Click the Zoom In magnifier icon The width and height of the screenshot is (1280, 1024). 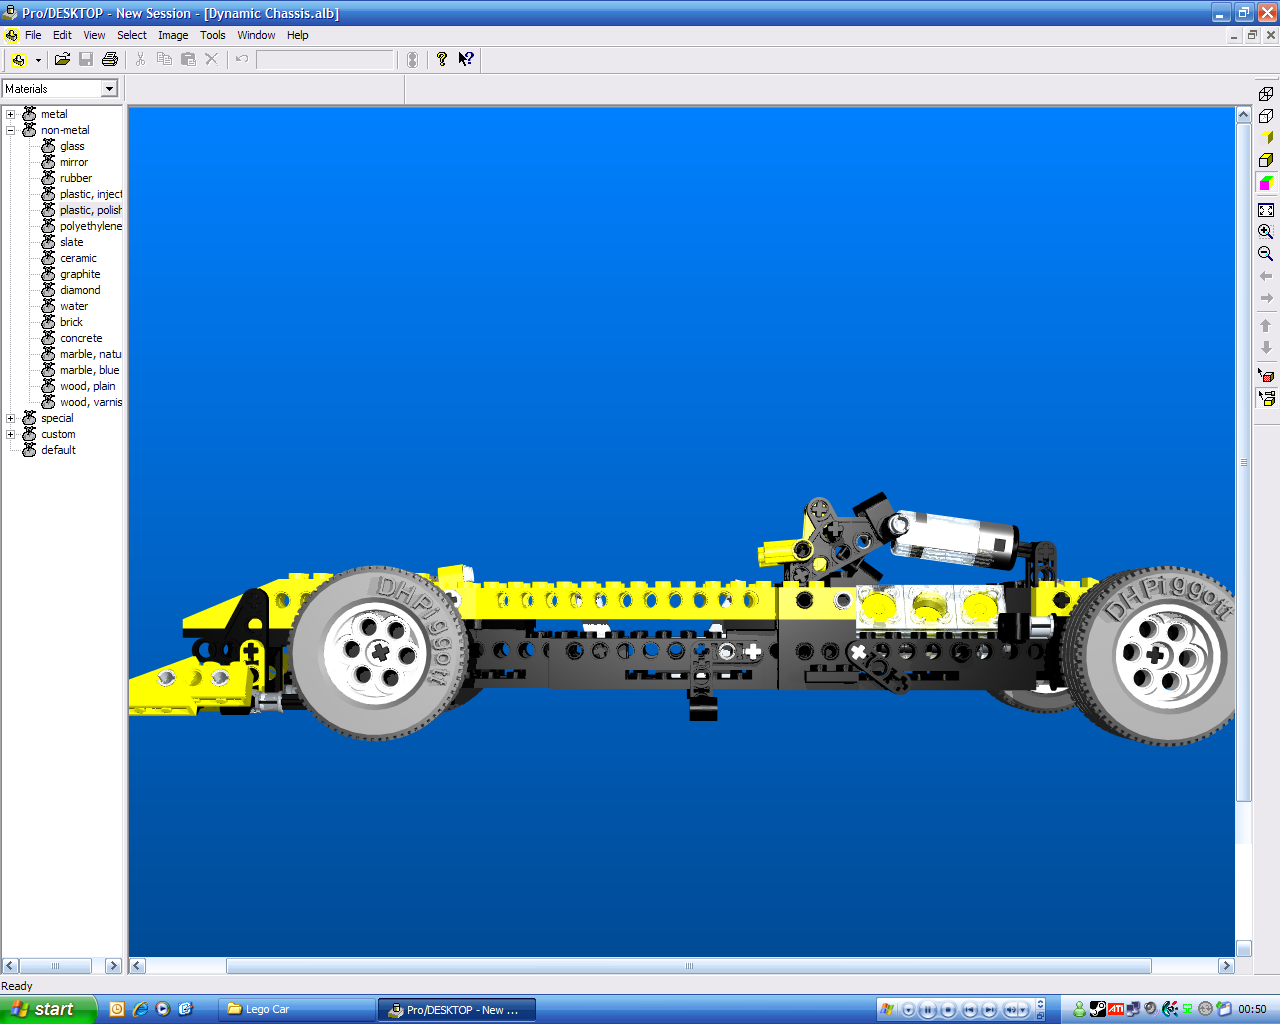1266,232
